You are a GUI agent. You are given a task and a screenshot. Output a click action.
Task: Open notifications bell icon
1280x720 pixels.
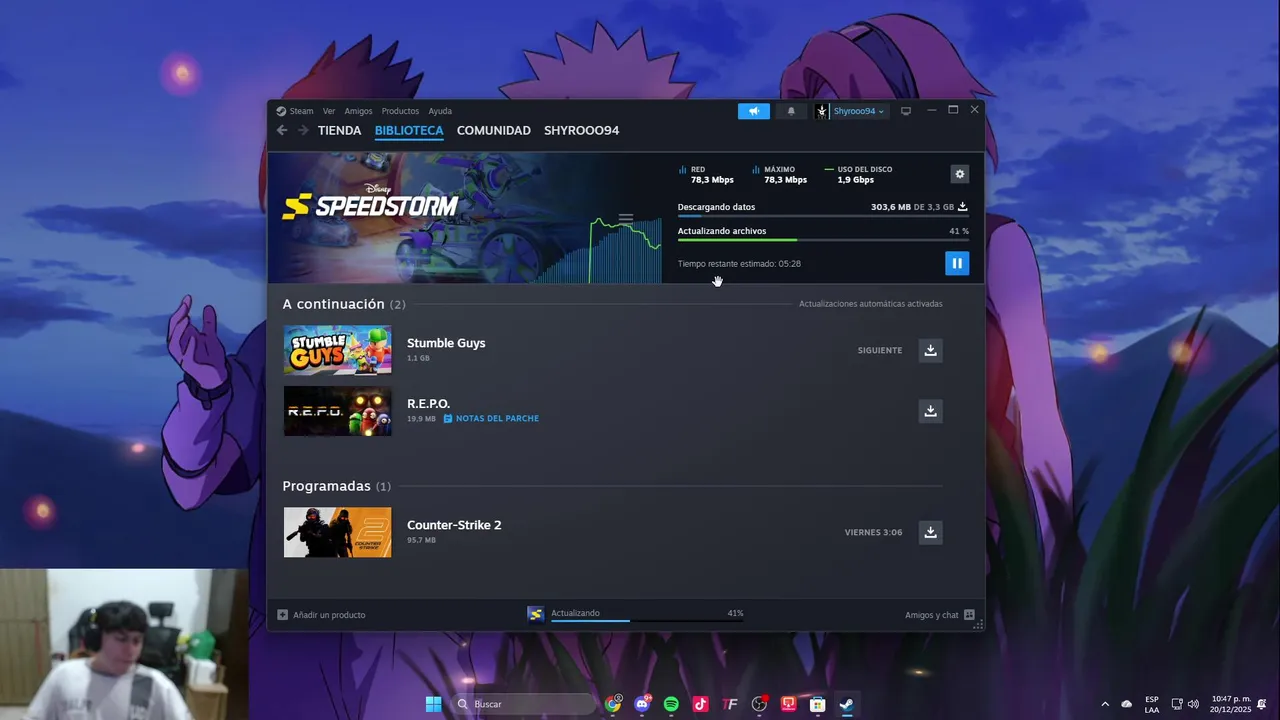click(791, 111)
